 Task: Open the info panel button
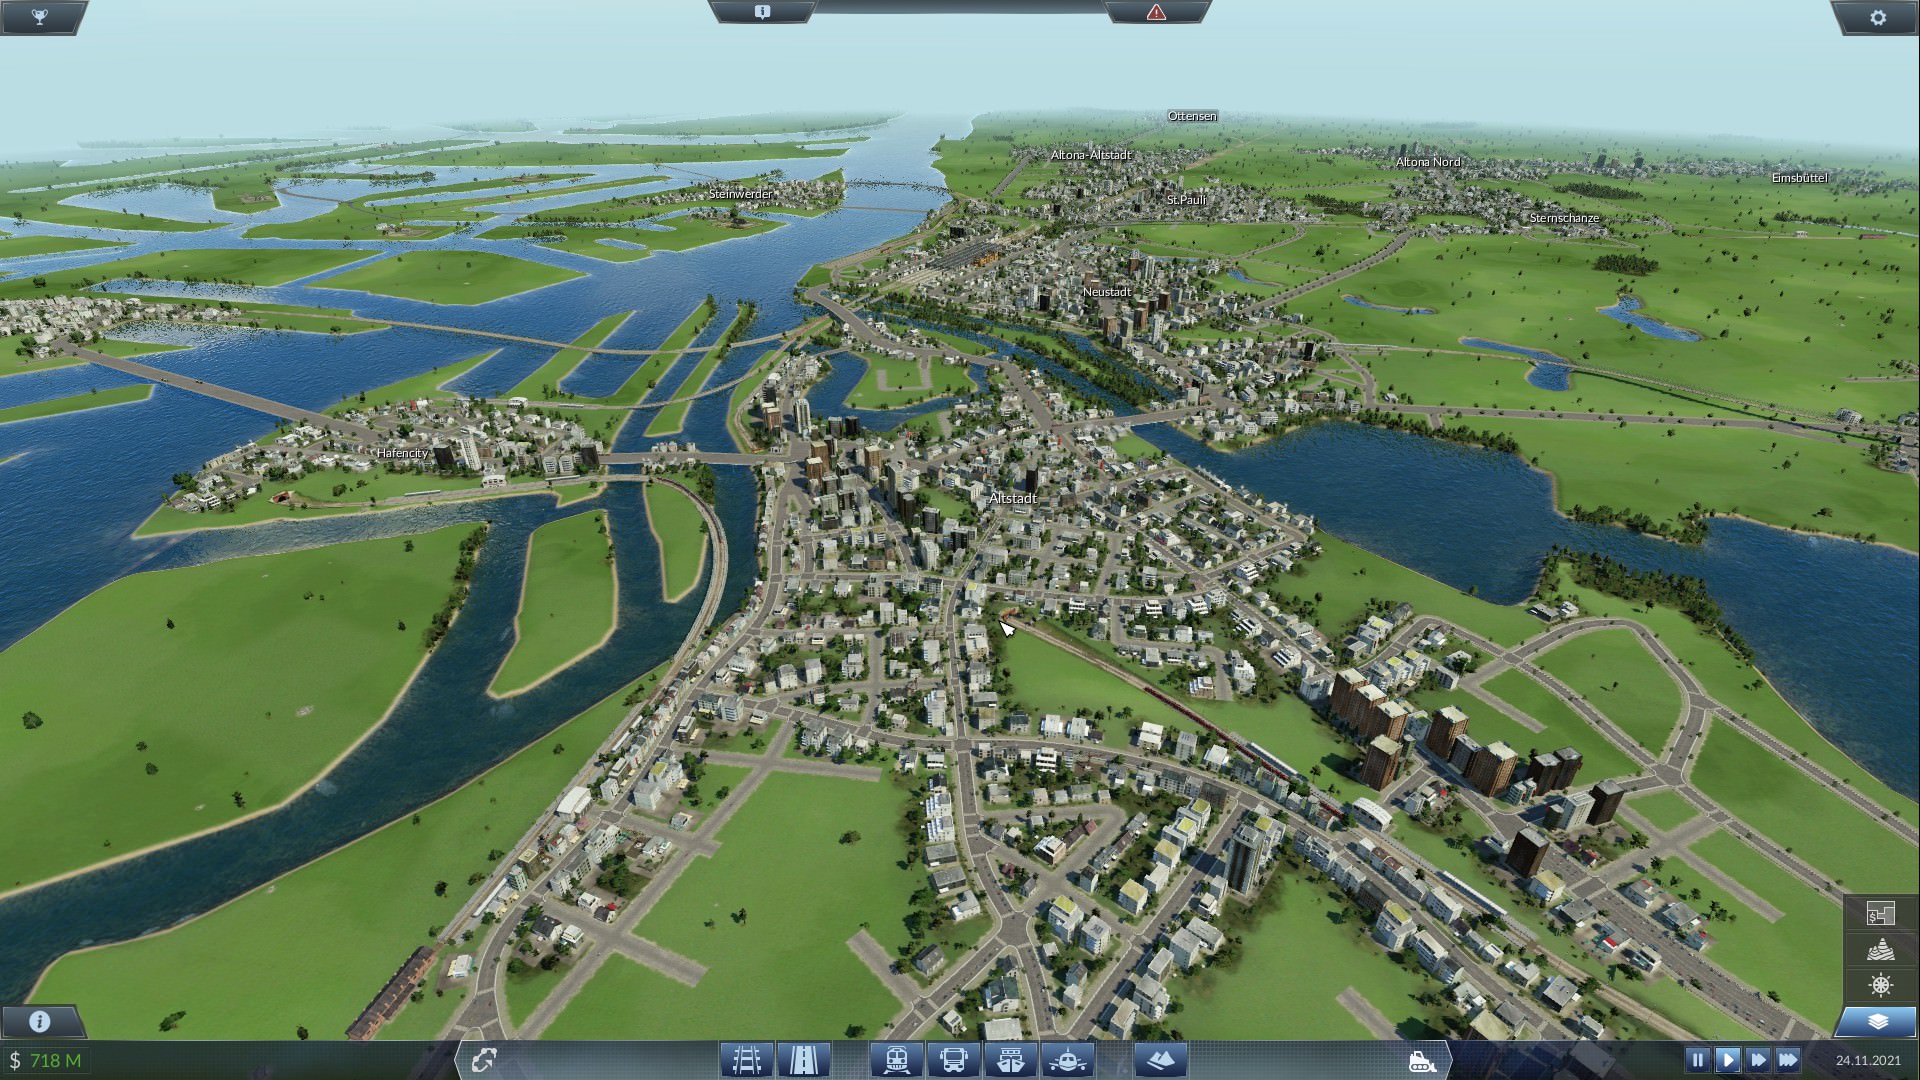pyautogui.click(x=39, y=1022)
